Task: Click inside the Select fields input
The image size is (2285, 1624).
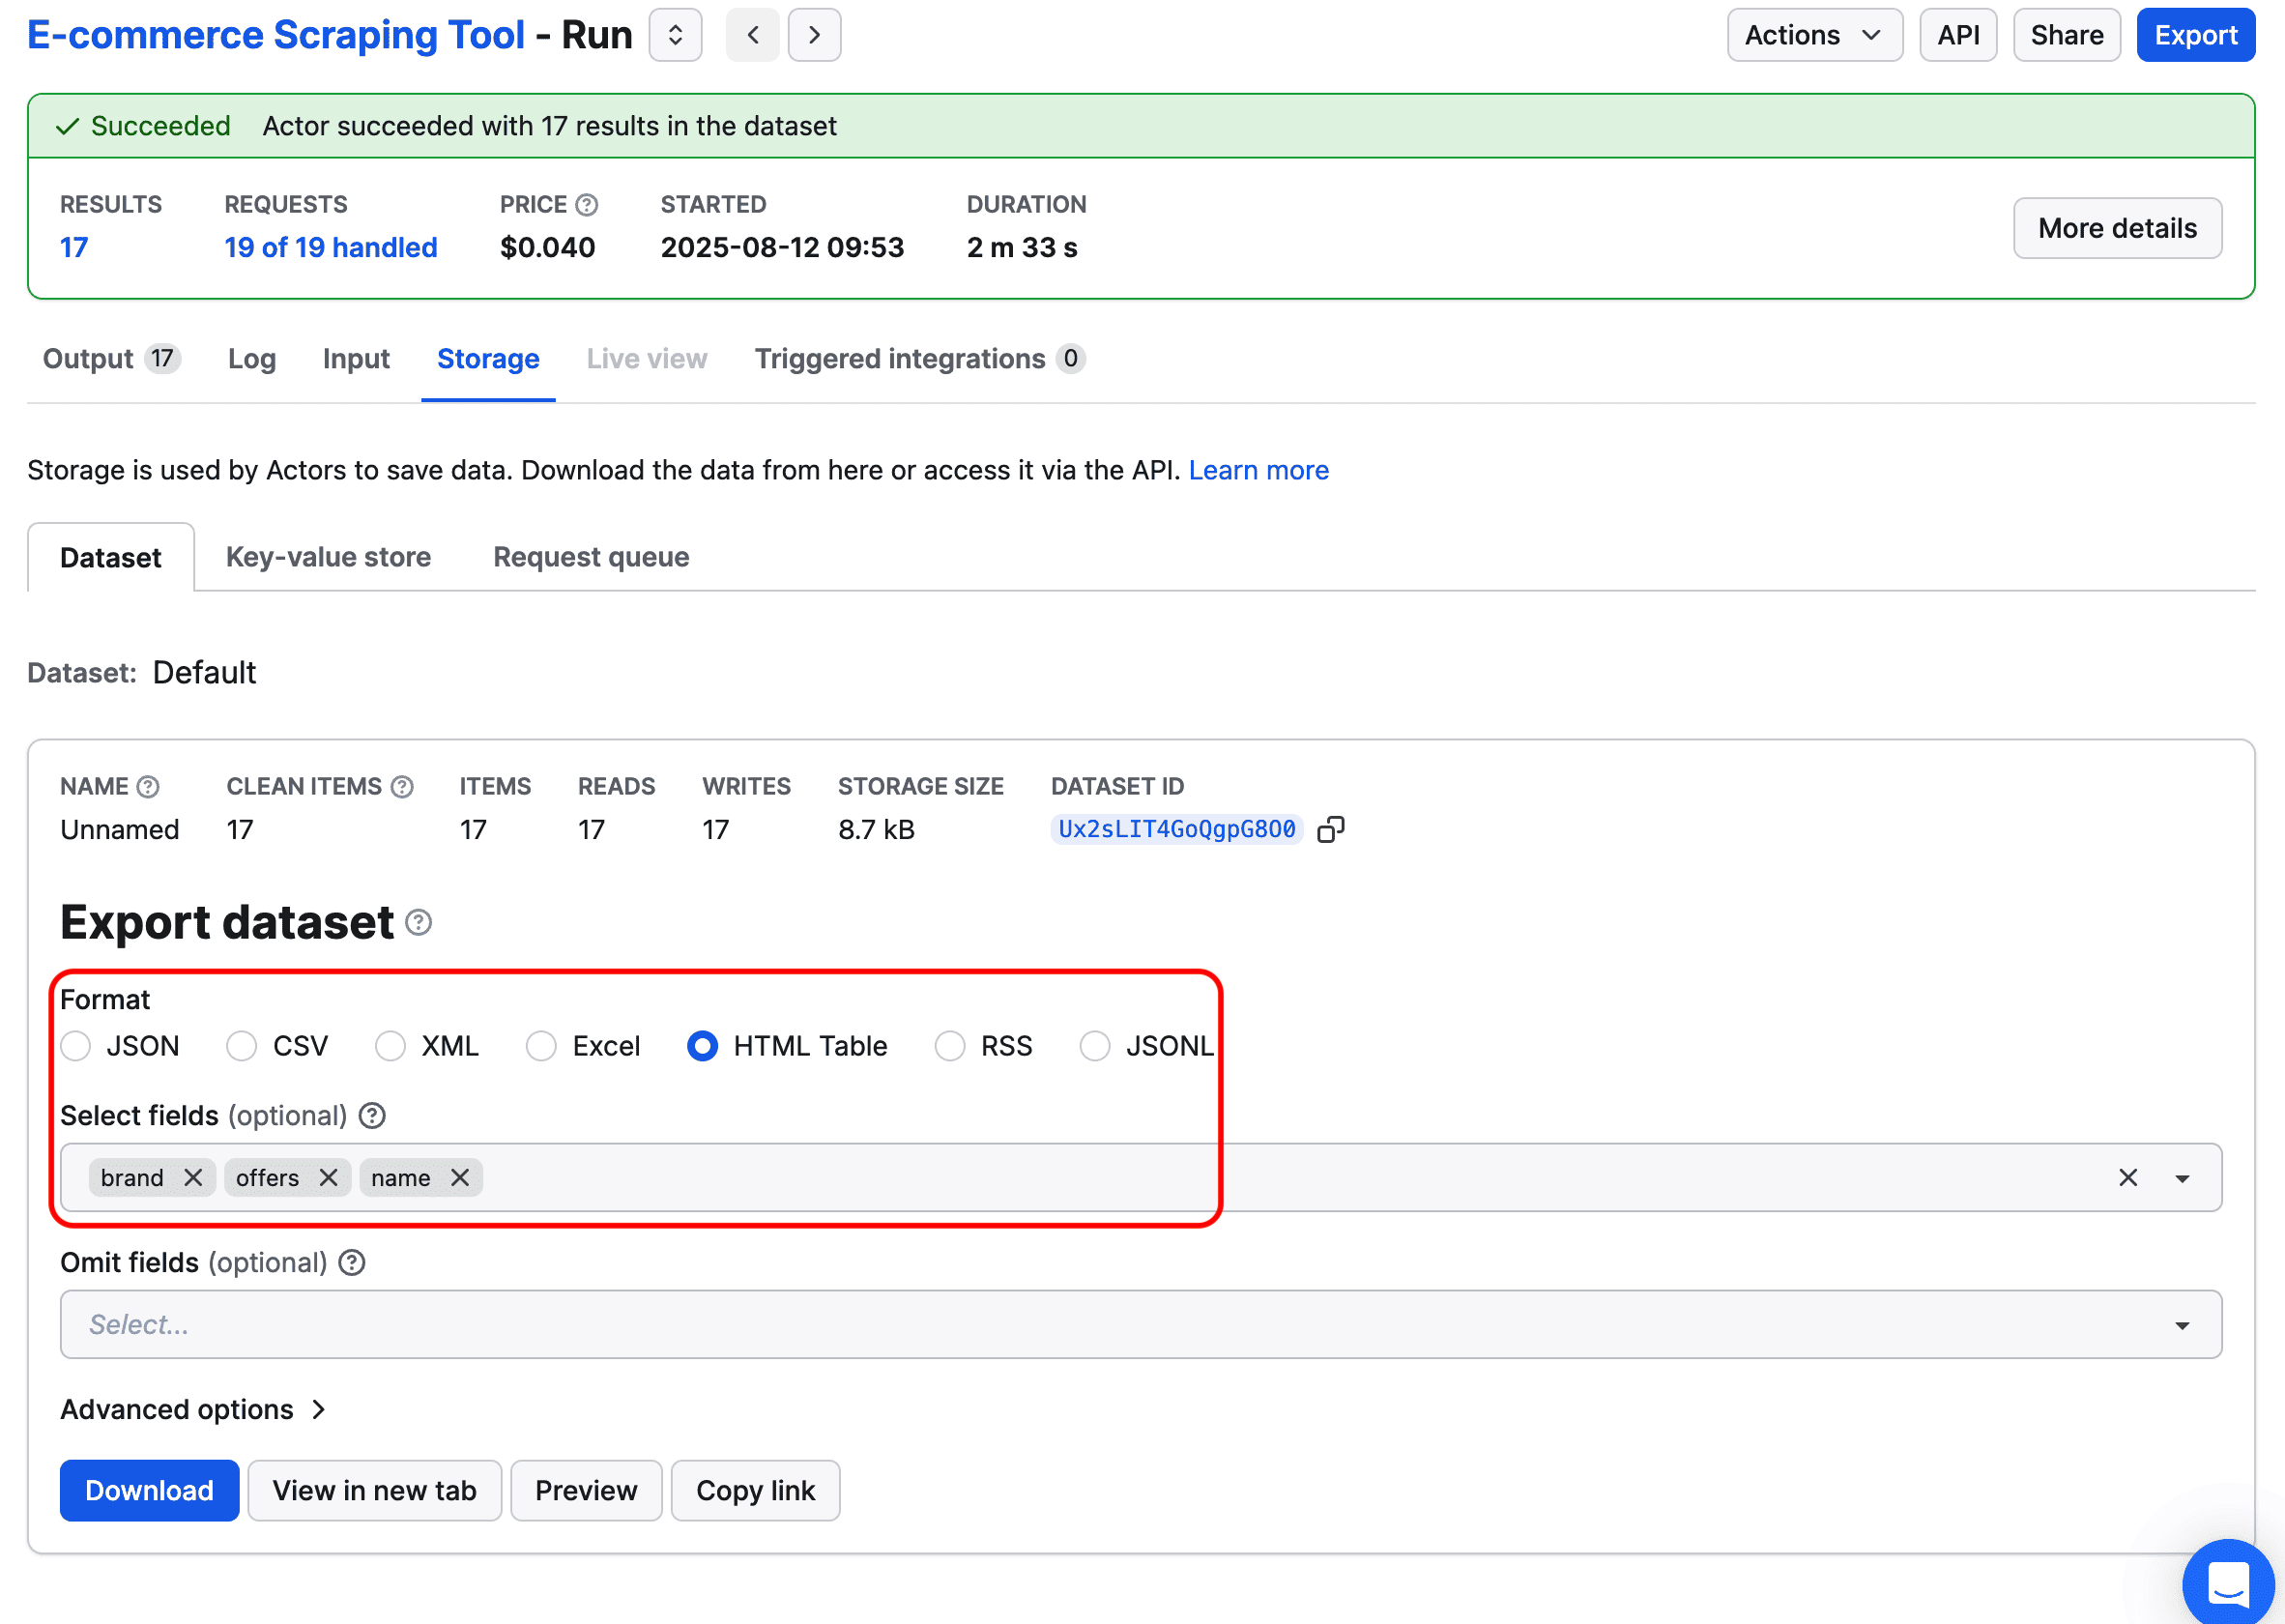Action: 1141,1178
